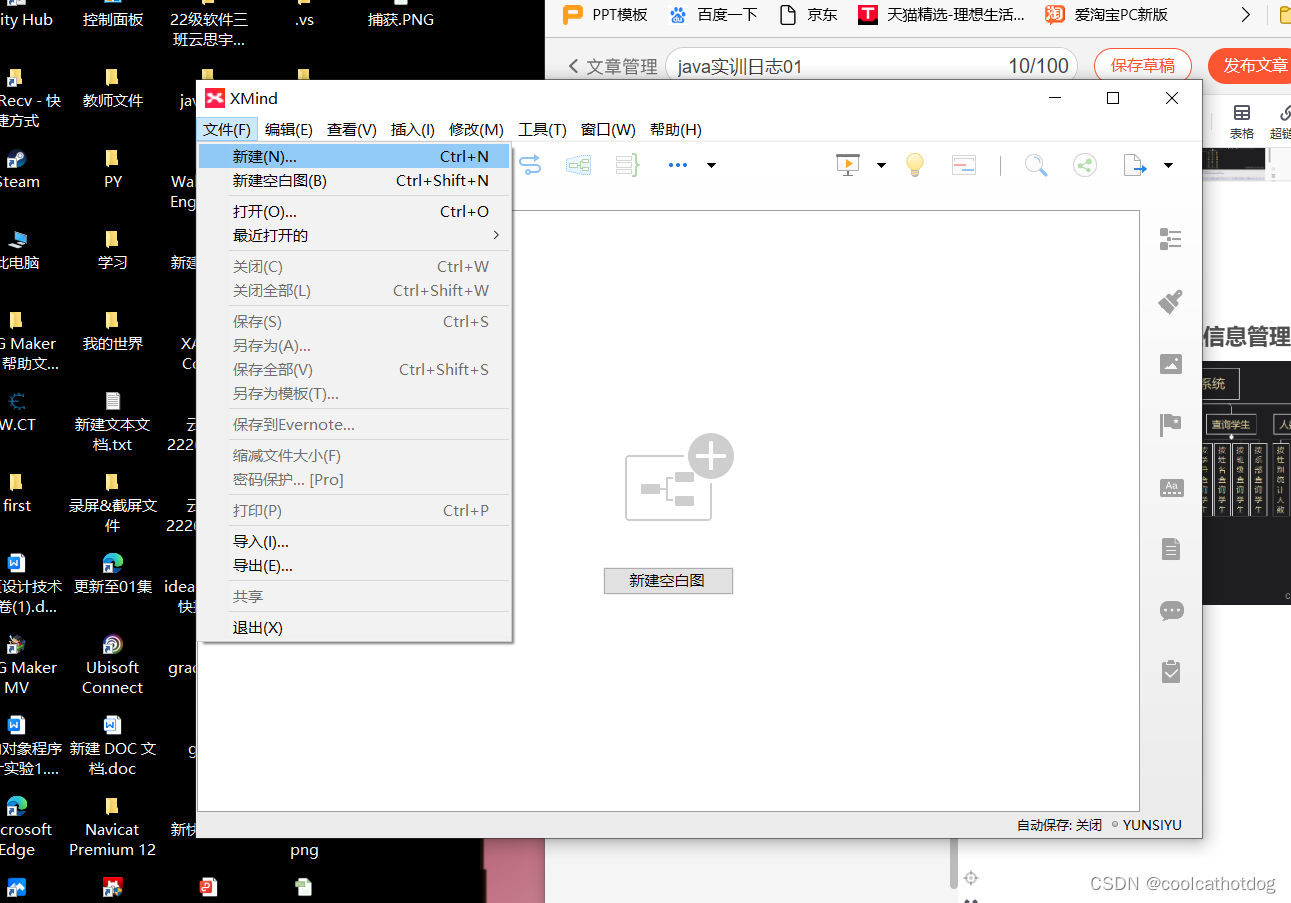Image resolution: width=1291 pixels, height=903 pixels.
Task: Choose 打开(O)... from the File menu
Action: [354, 211]
